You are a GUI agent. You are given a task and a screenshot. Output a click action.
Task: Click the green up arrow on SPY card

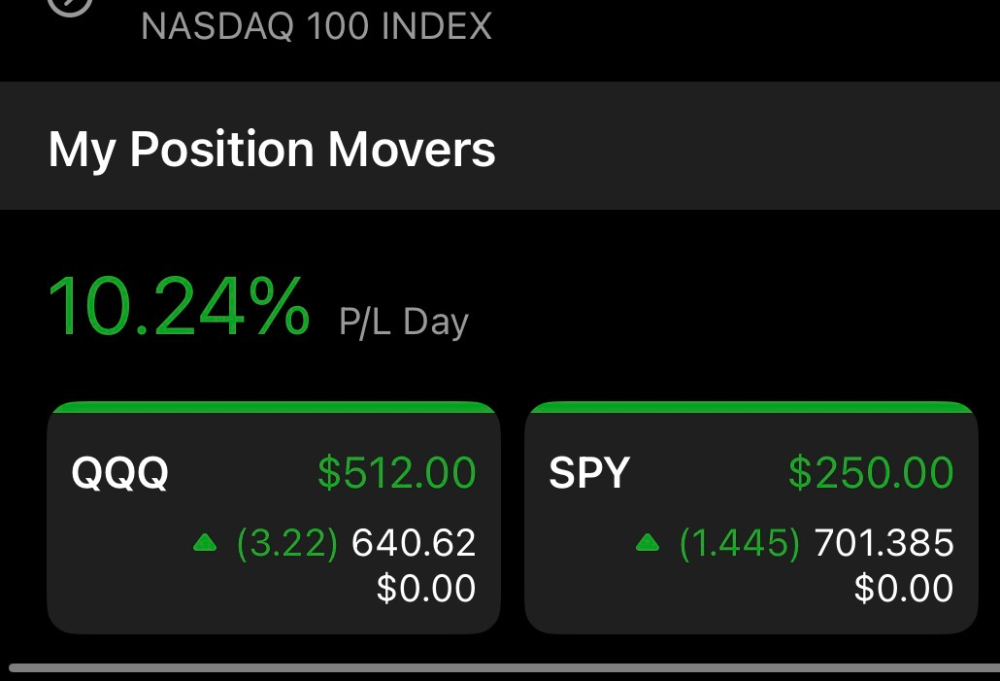pos(647,543)
